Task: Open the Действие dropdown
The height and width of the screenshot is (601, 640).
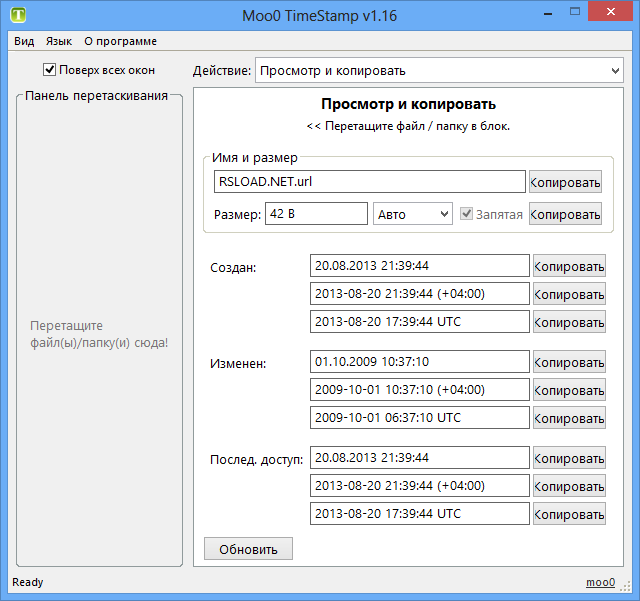Action: (439, 71)
